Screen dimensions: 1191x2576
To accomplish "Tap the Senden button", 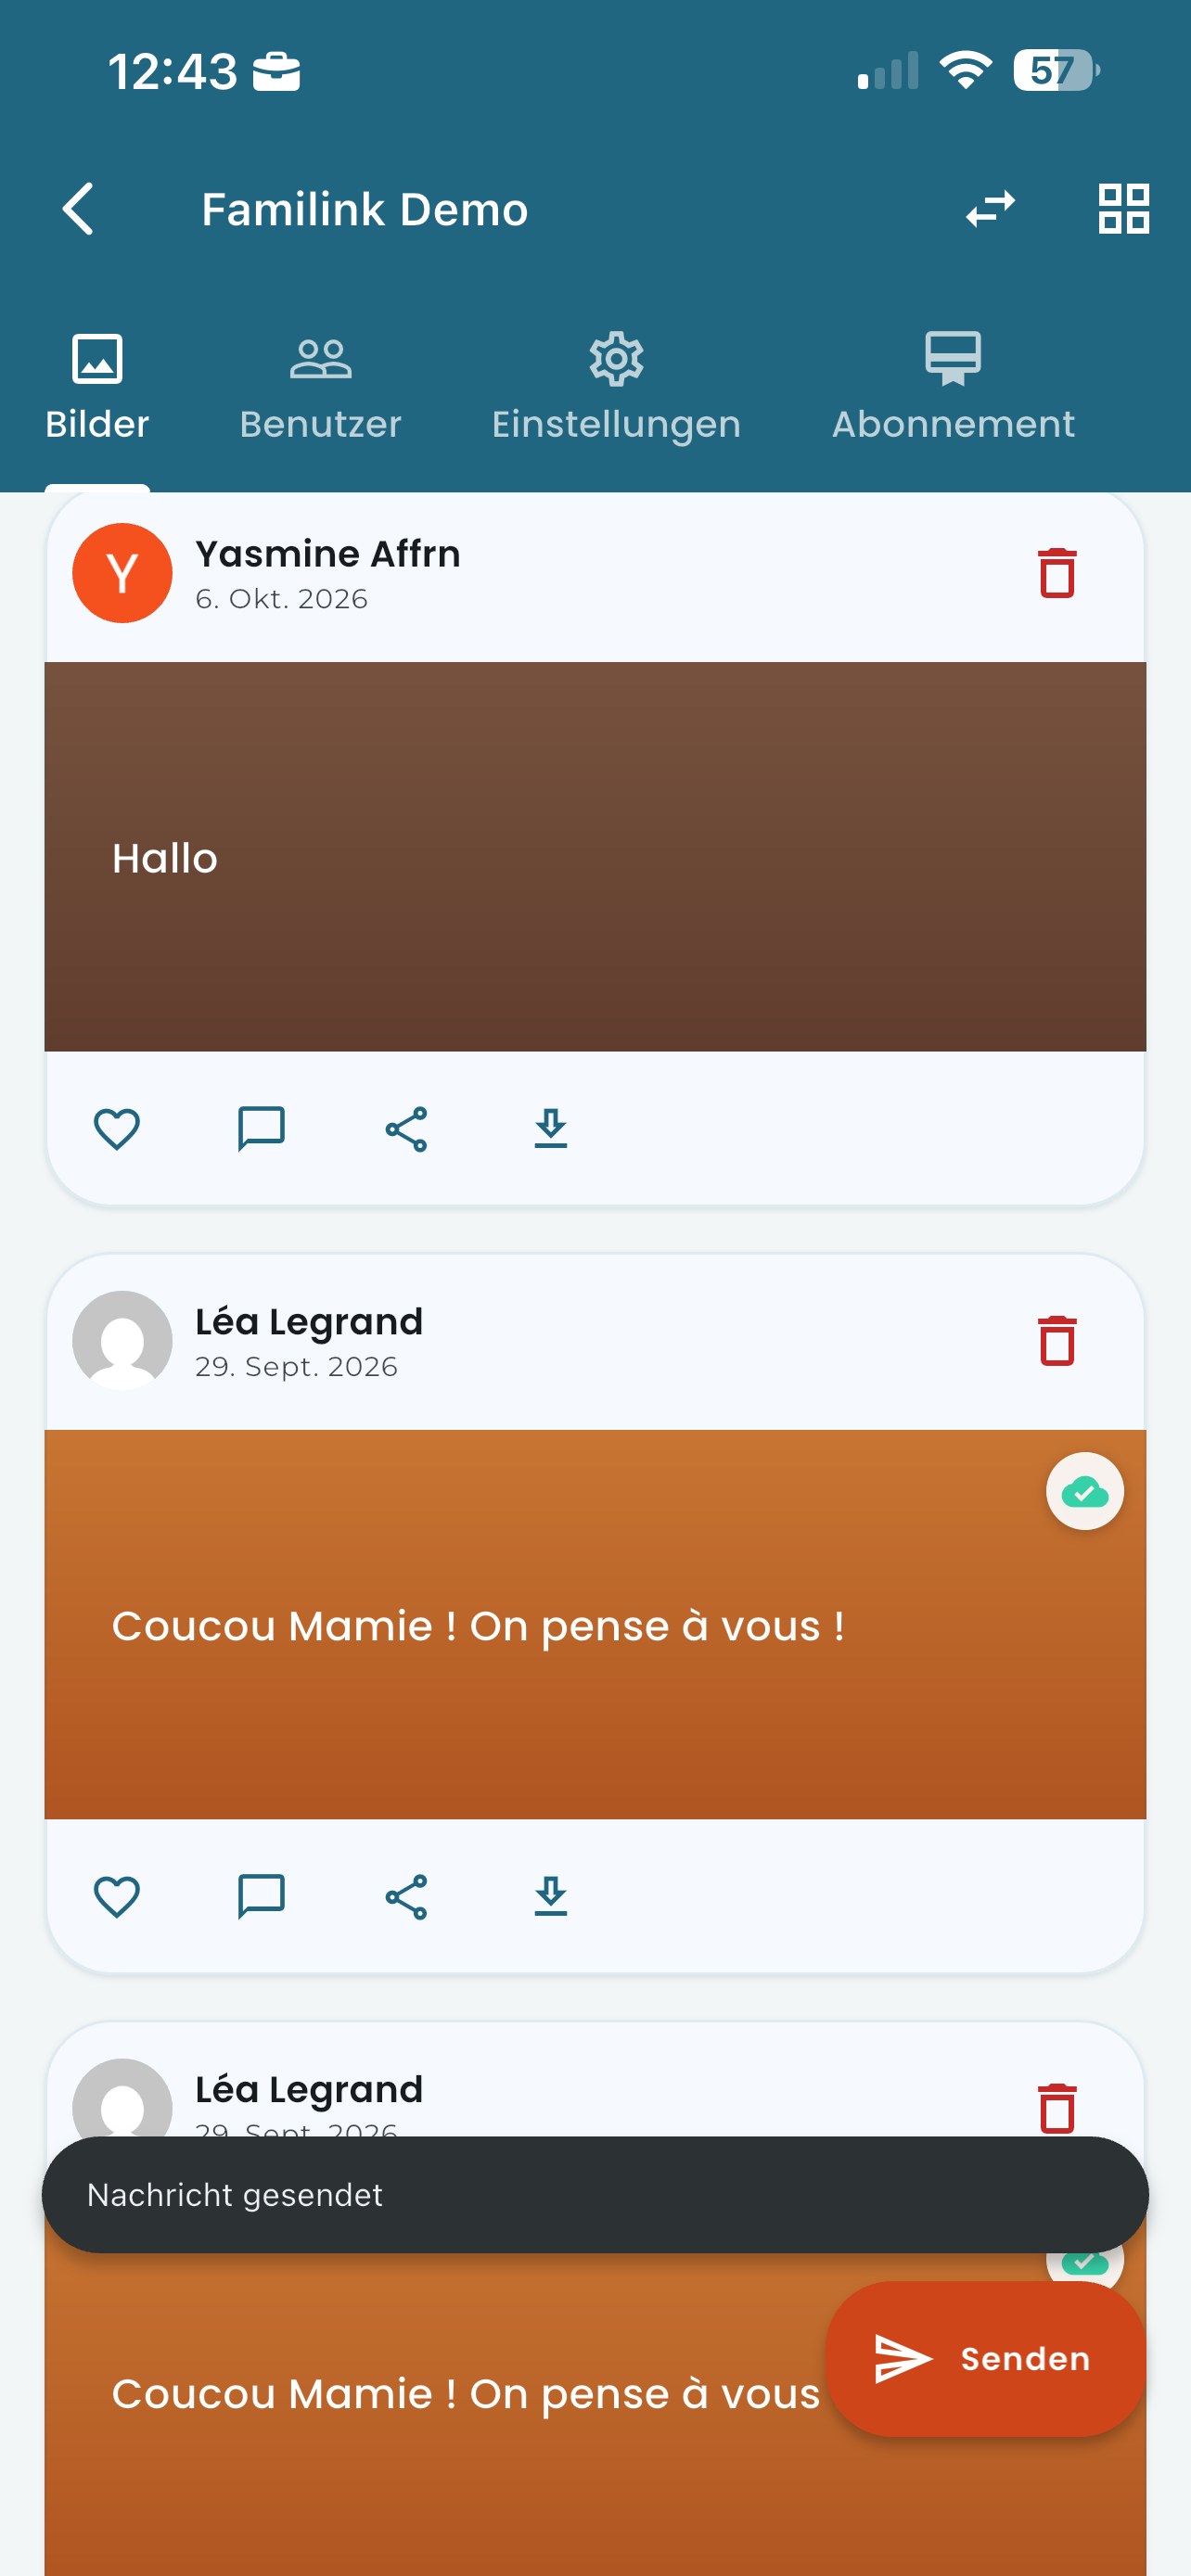I will pos(985,2359).
